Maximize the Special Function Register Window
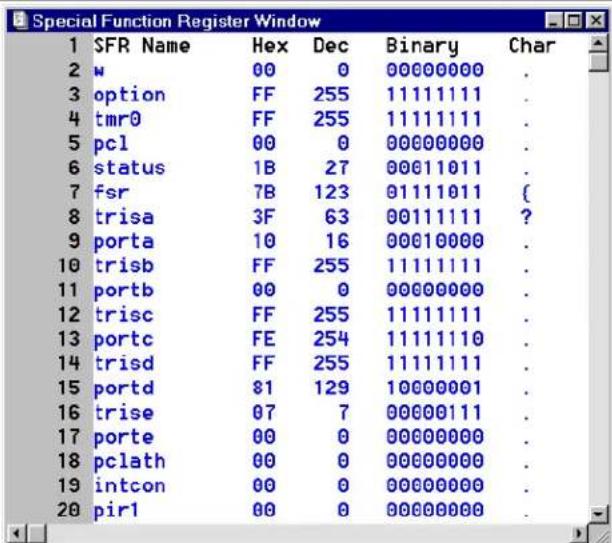Viewport: 612px width, 543px height. point(573,21)
